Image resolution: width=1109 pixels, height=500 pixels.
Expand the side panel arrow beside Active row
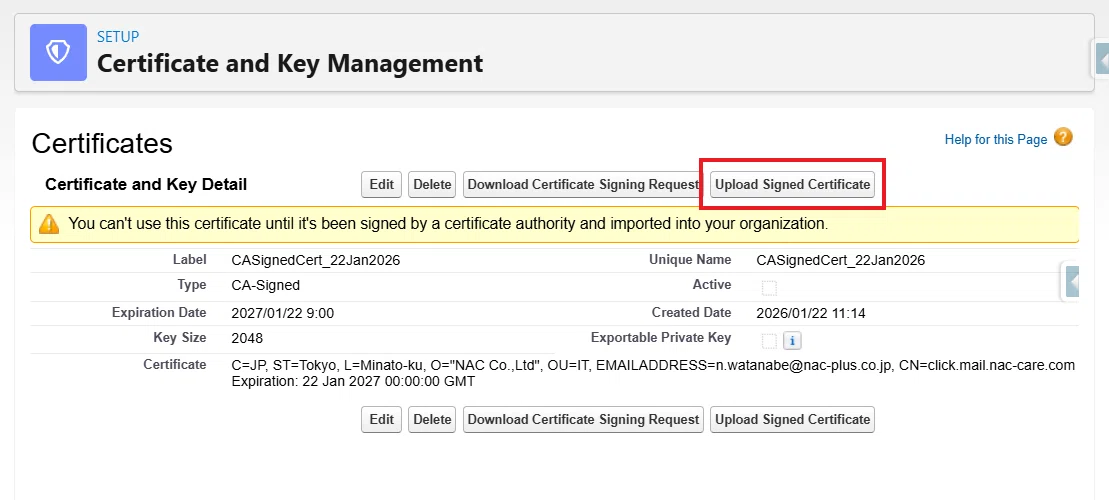(x=1072, y=281)
